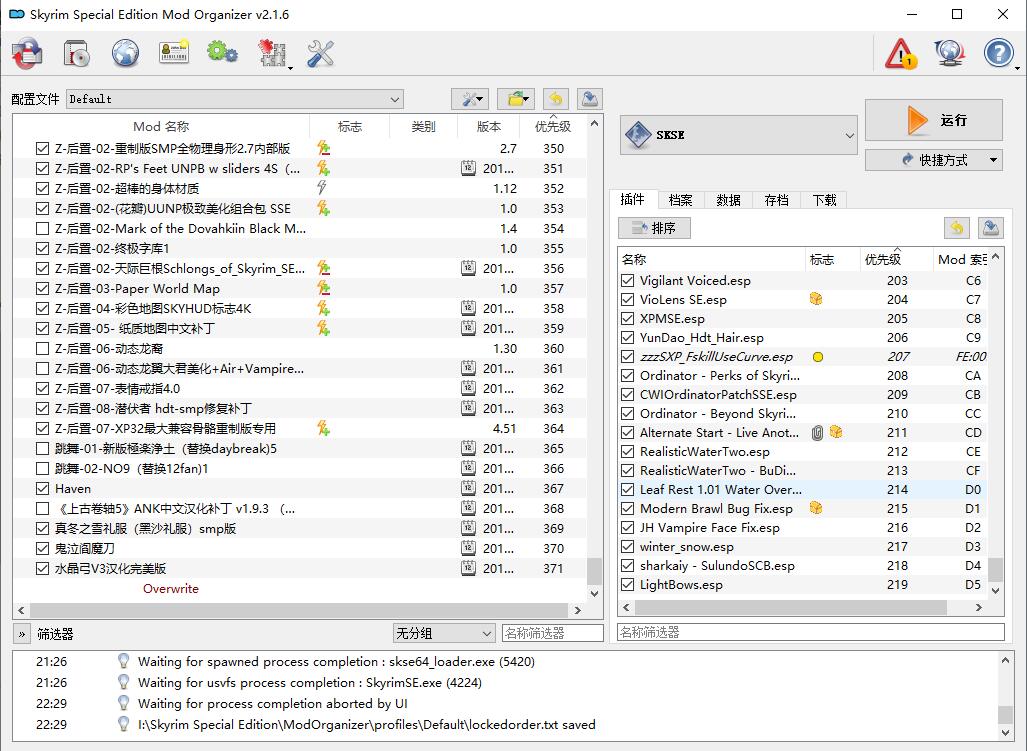This screenshot has width=1027, height=751.
Task: Enable the Mark of the Dovahkiin Black mod checkbox
Action: click(43, 229)
